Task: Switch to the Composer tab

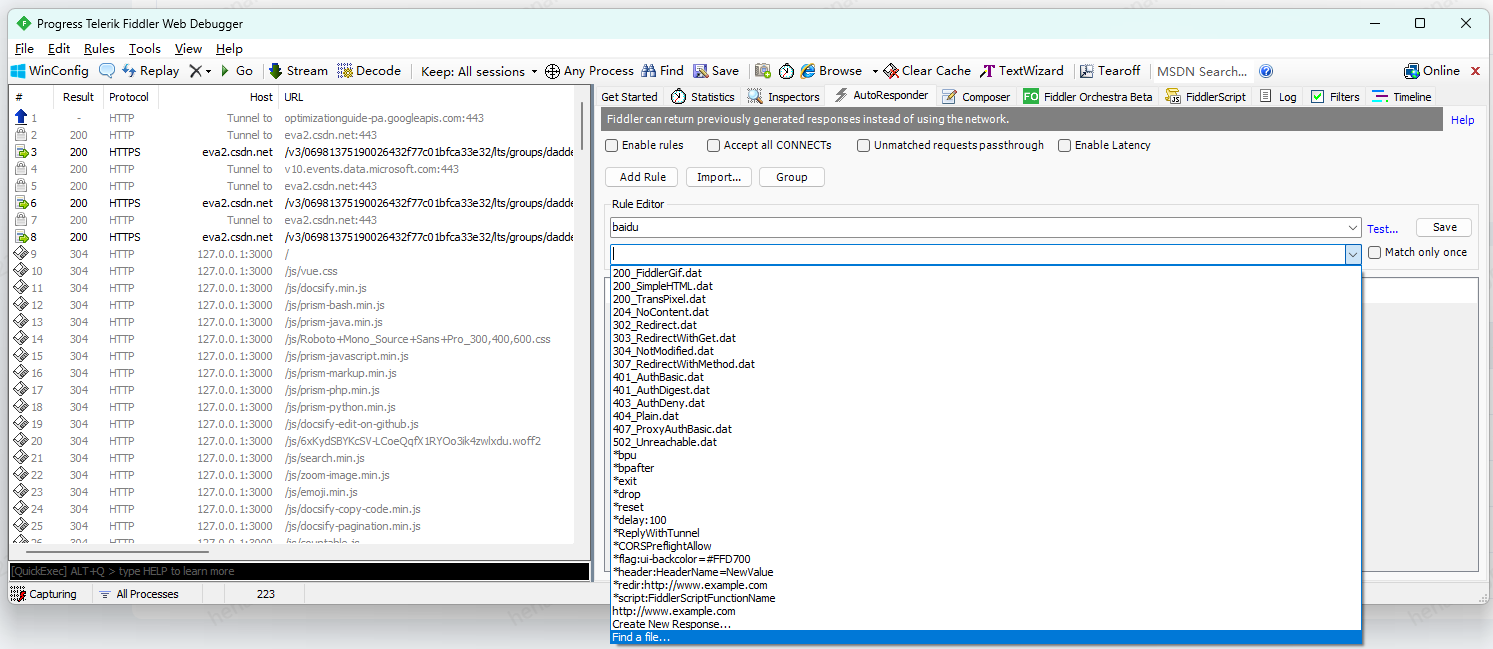Action: (x=975, y=97)
